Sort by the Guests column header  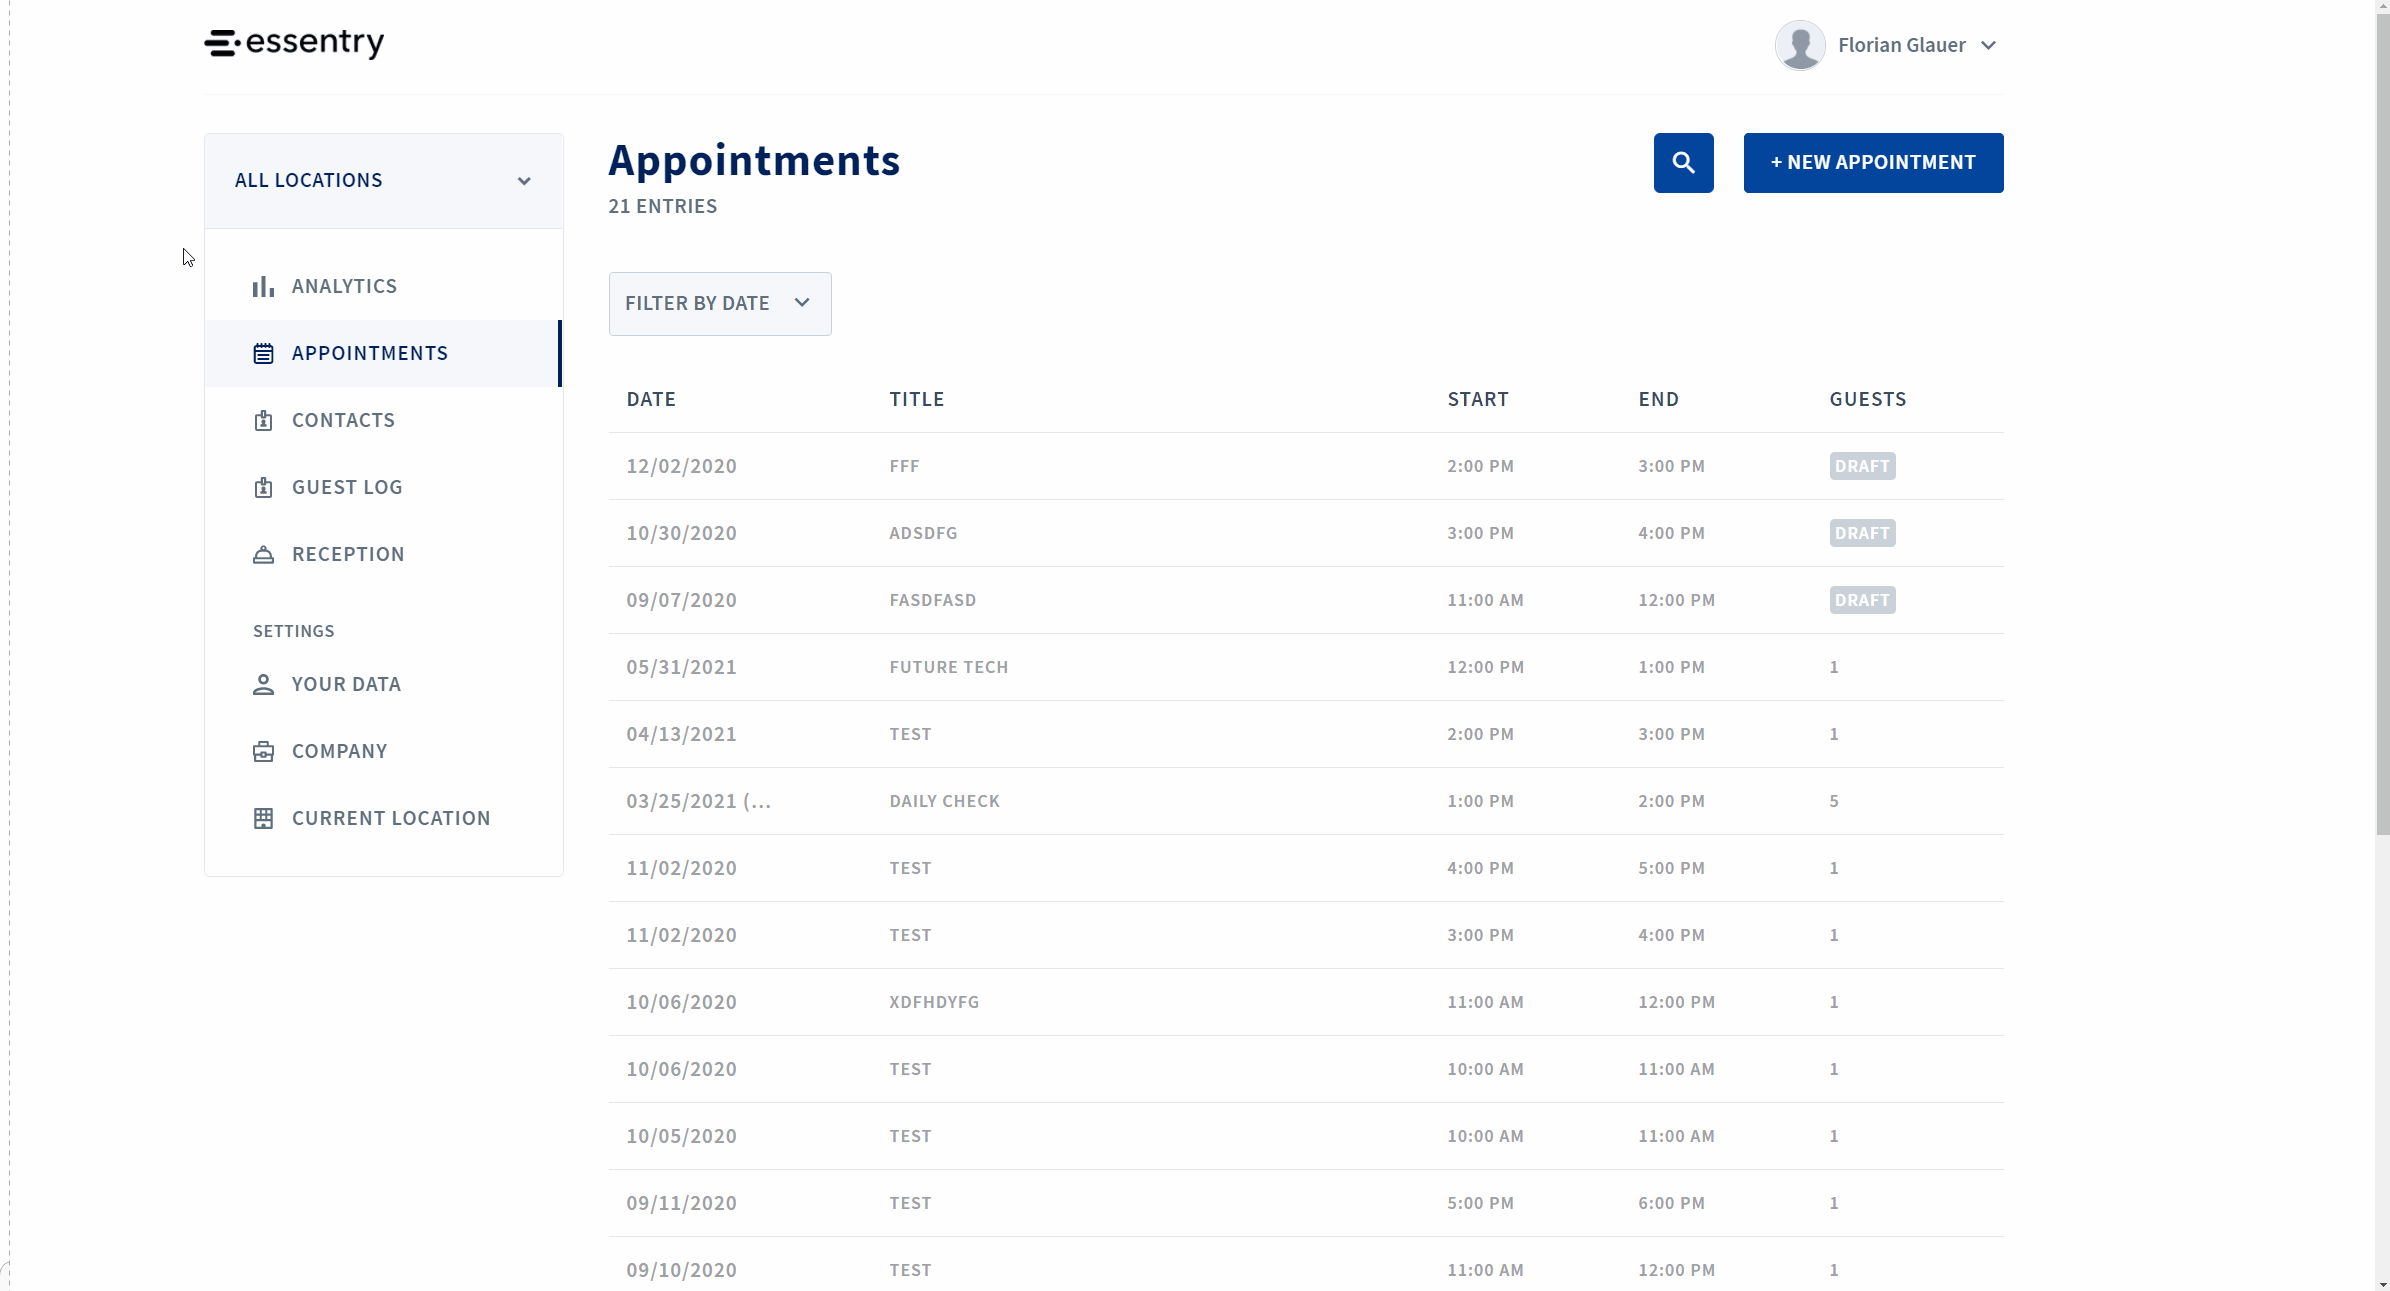(x=1868, y=400)
